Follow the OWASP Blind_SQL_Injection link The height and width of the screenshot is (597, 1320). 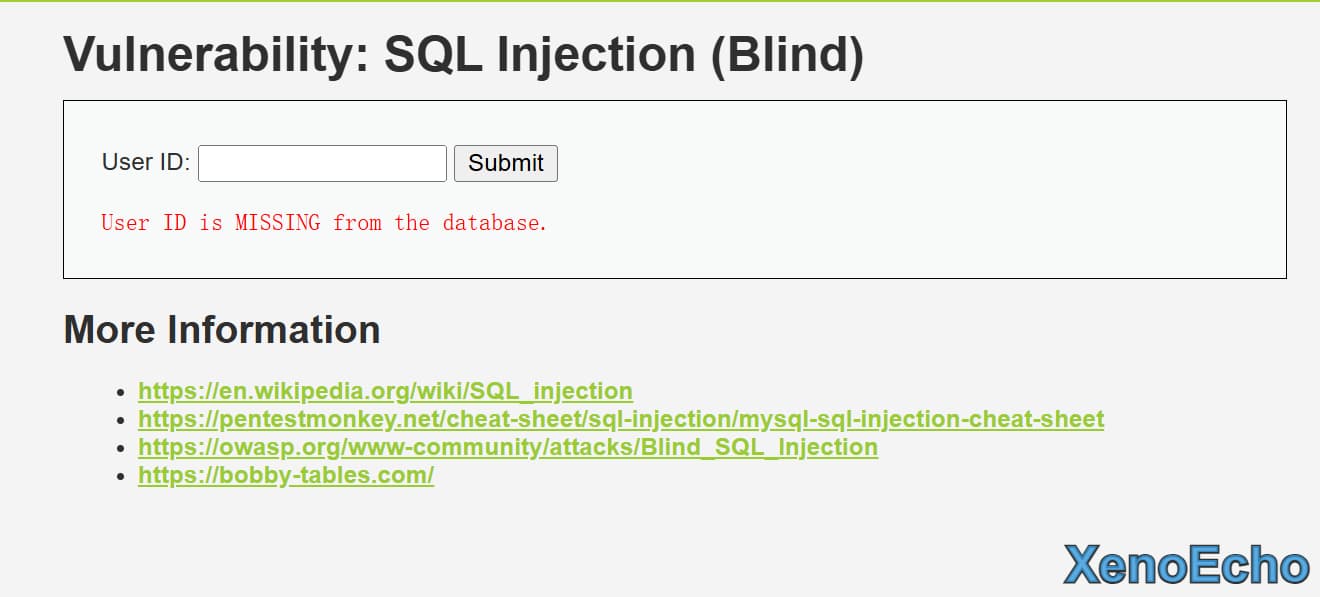pyautogui.click(x=507, y=447)
